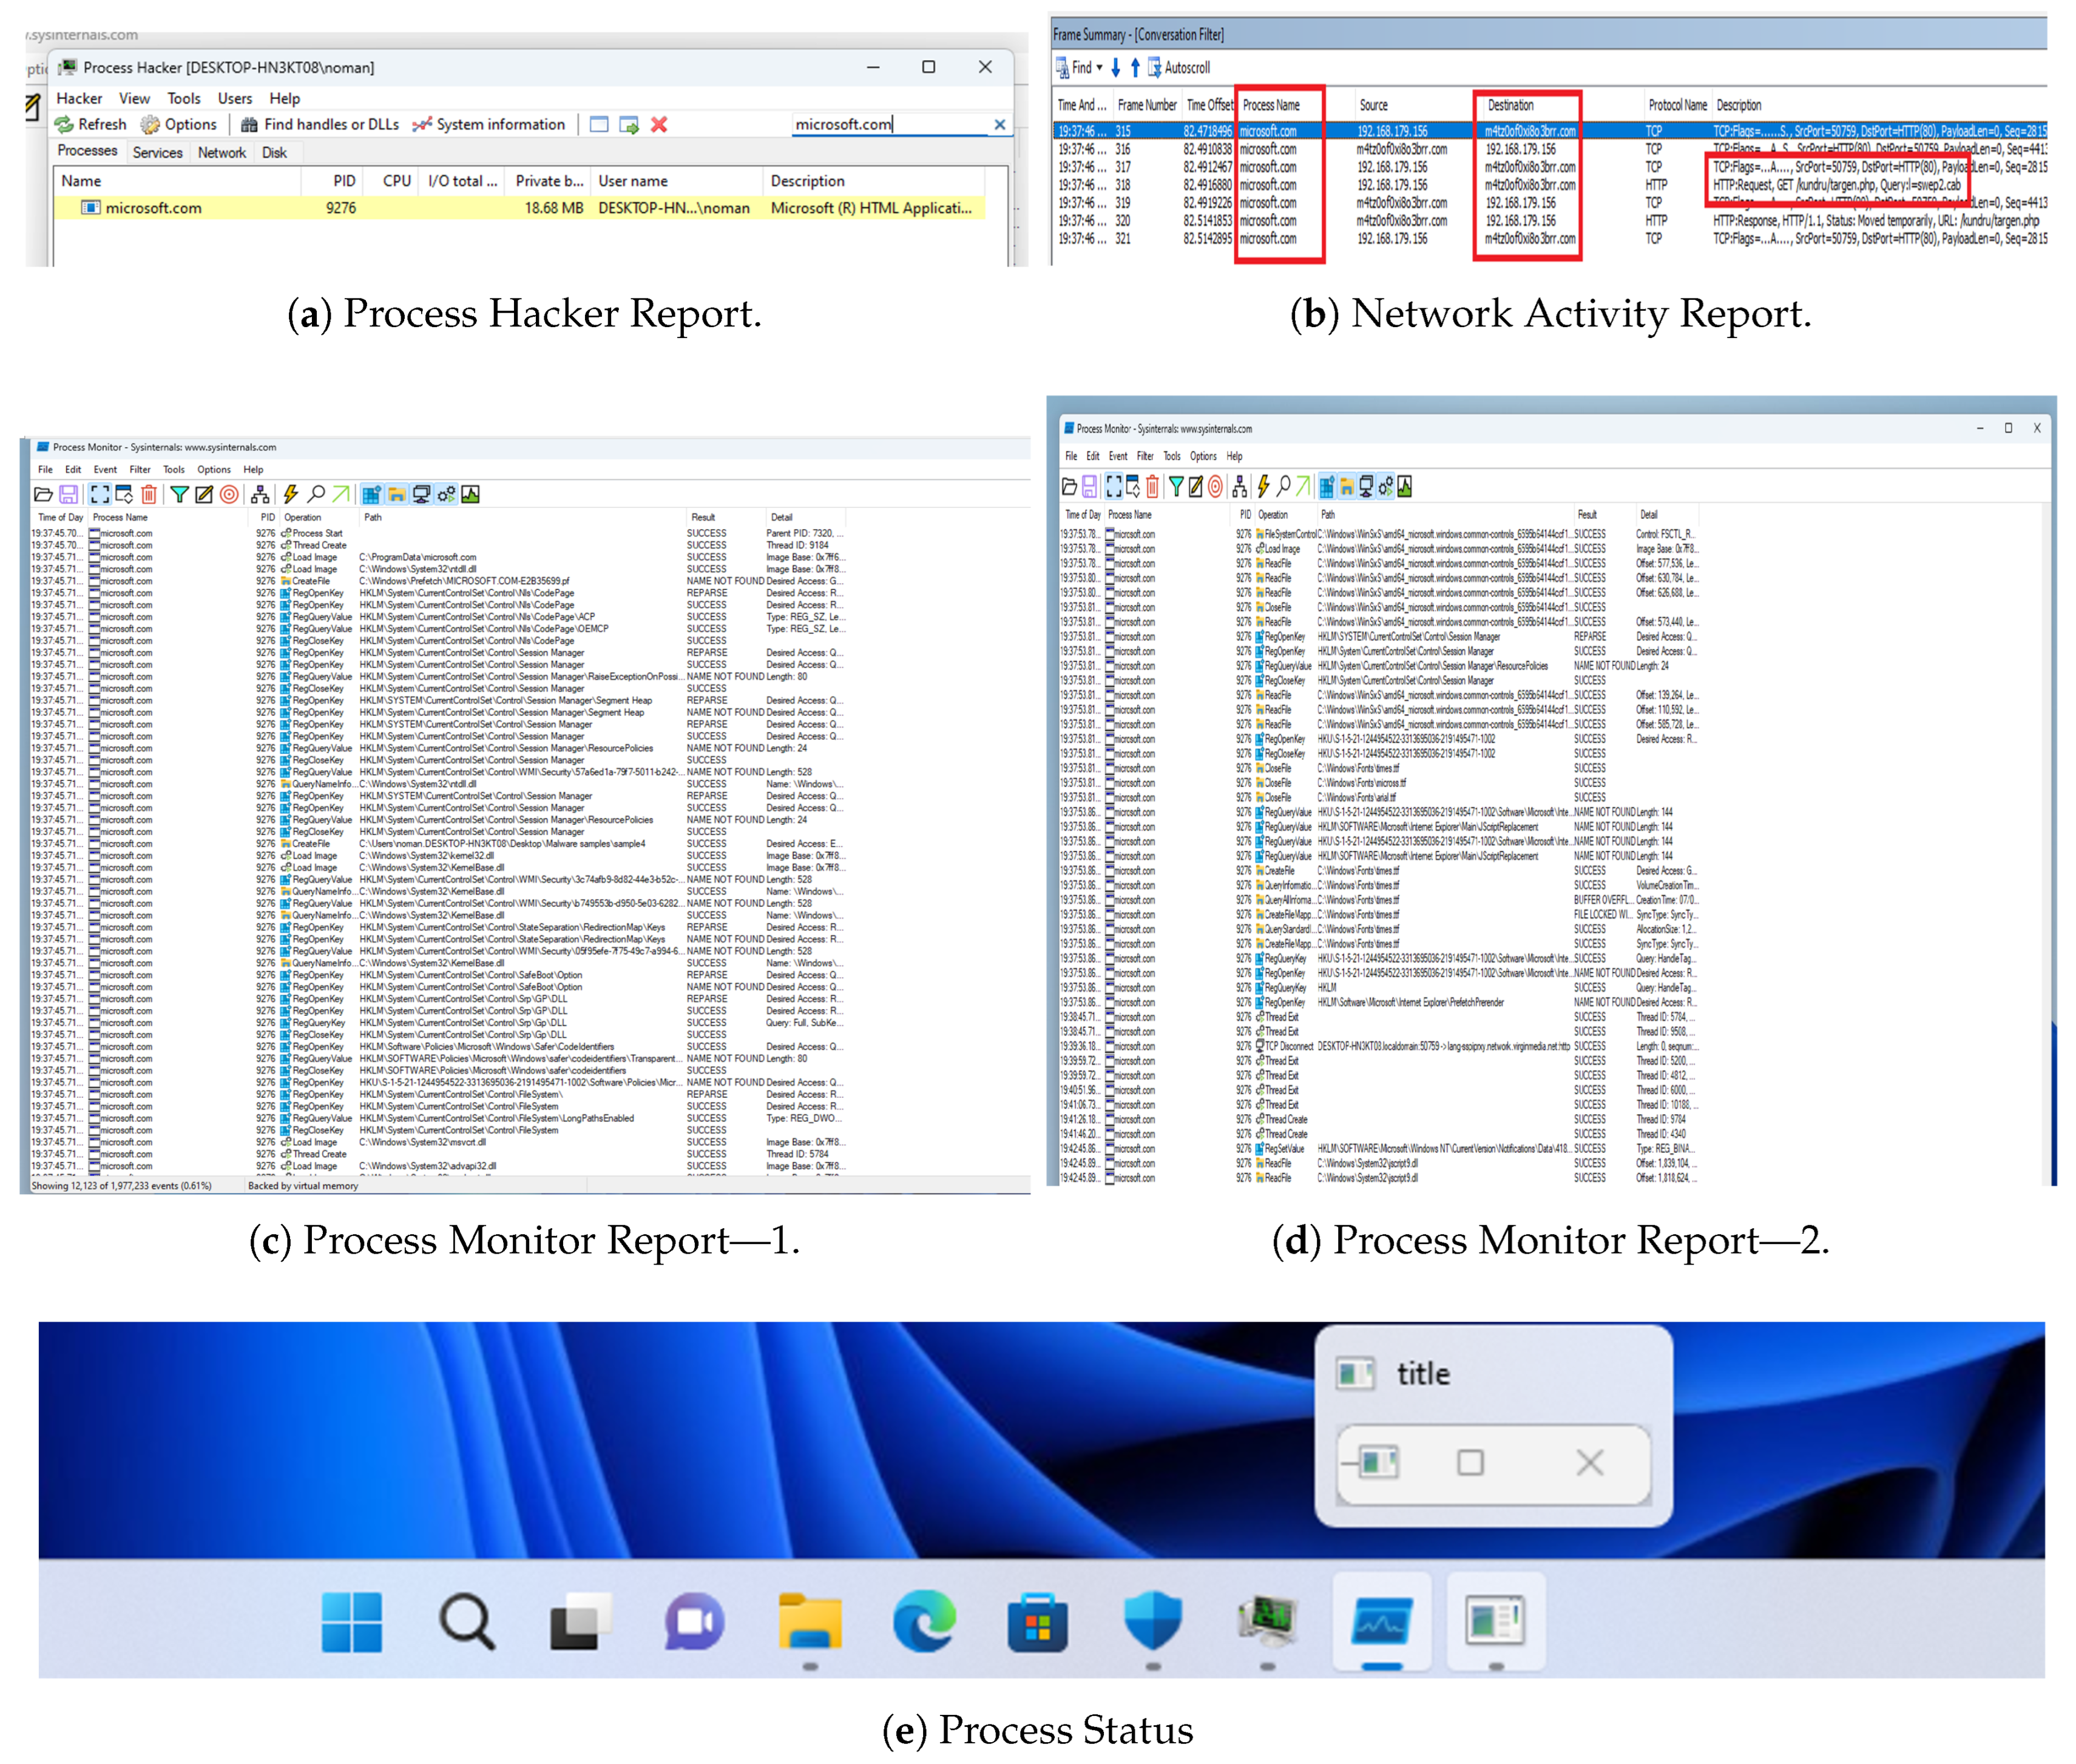Click trash Clear icon in Process Monitor Report—1
Screen dimensions: 2076x1764
149,494
